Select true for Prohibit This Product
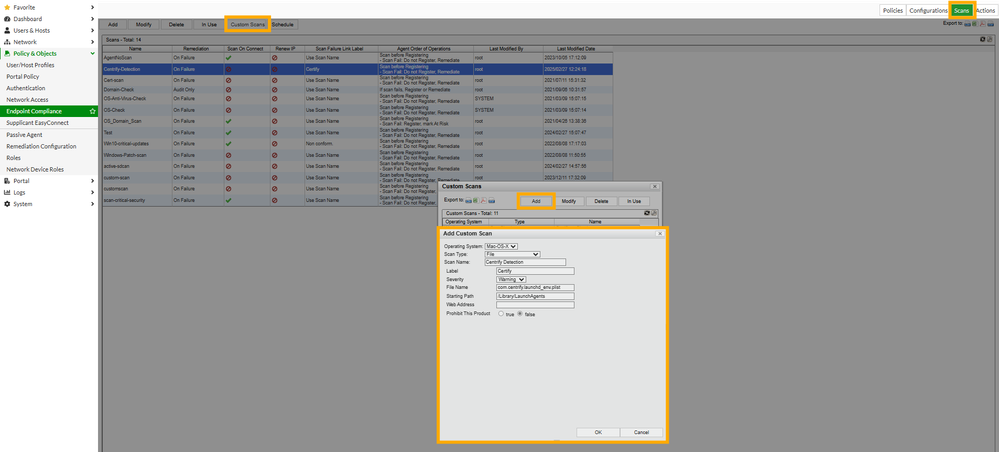999x452 pixels. click(501, 314)
